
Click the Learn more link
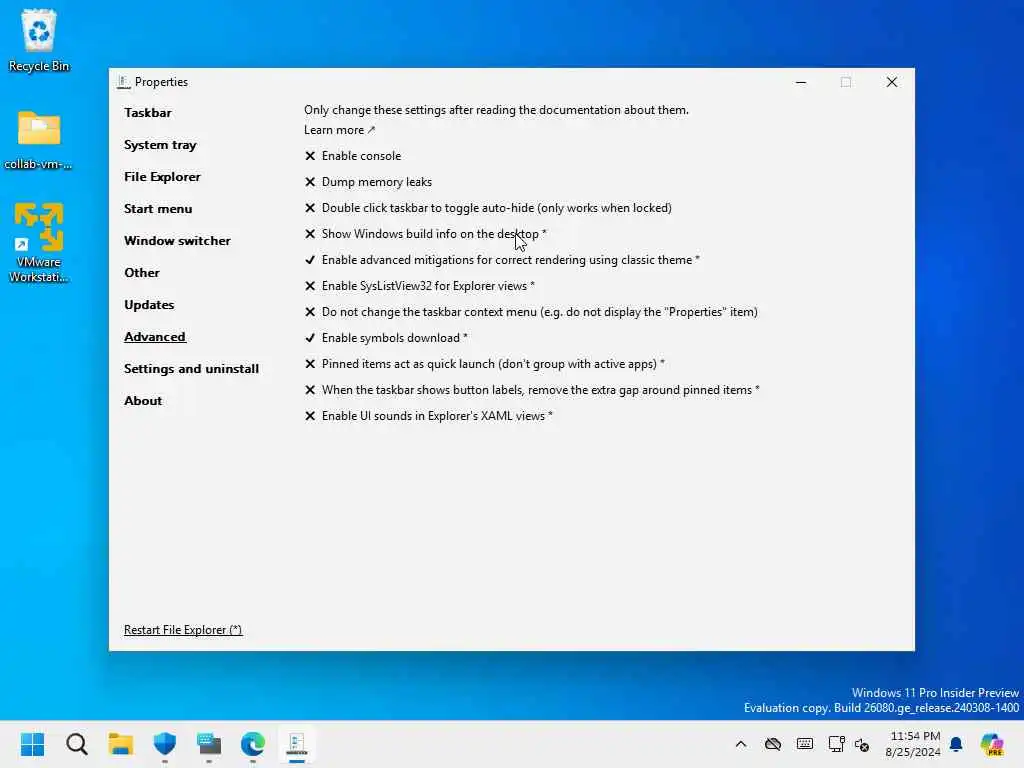pyautogui.click(x=339, y=130)
